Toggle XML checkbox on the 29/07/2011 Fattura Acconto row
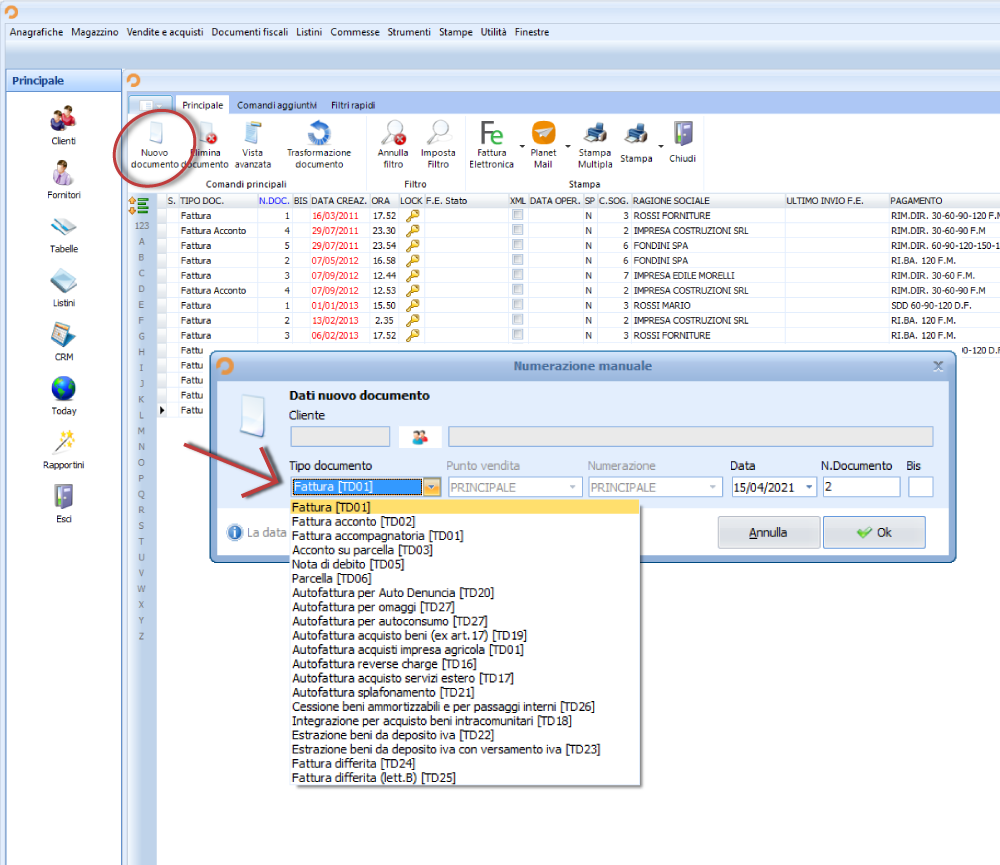This screenshot has width=1000, height=865. 518,230
